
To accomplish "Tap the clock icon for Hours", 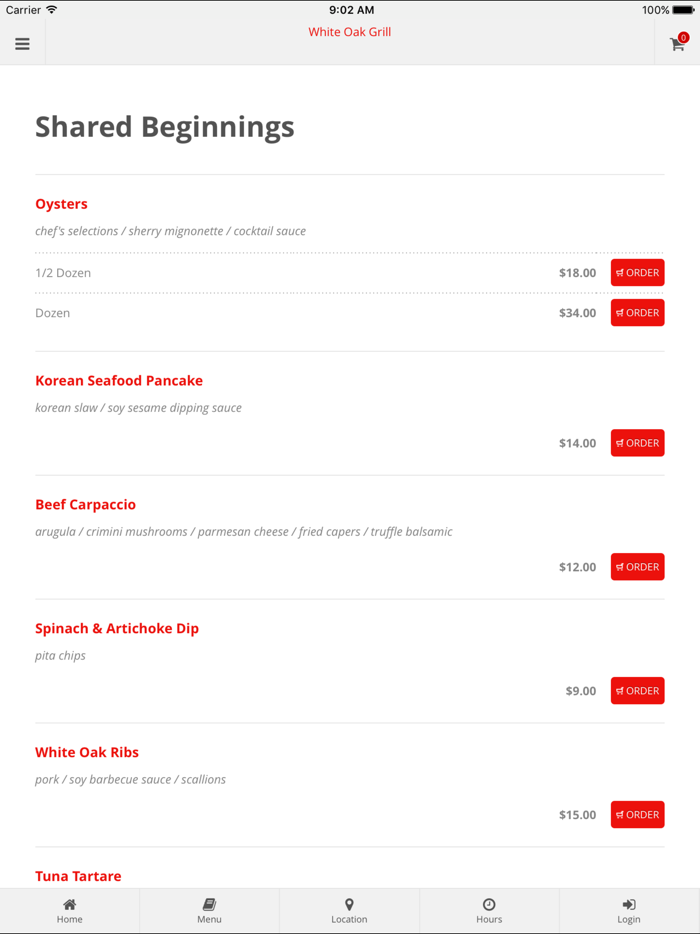I will 489,905.
